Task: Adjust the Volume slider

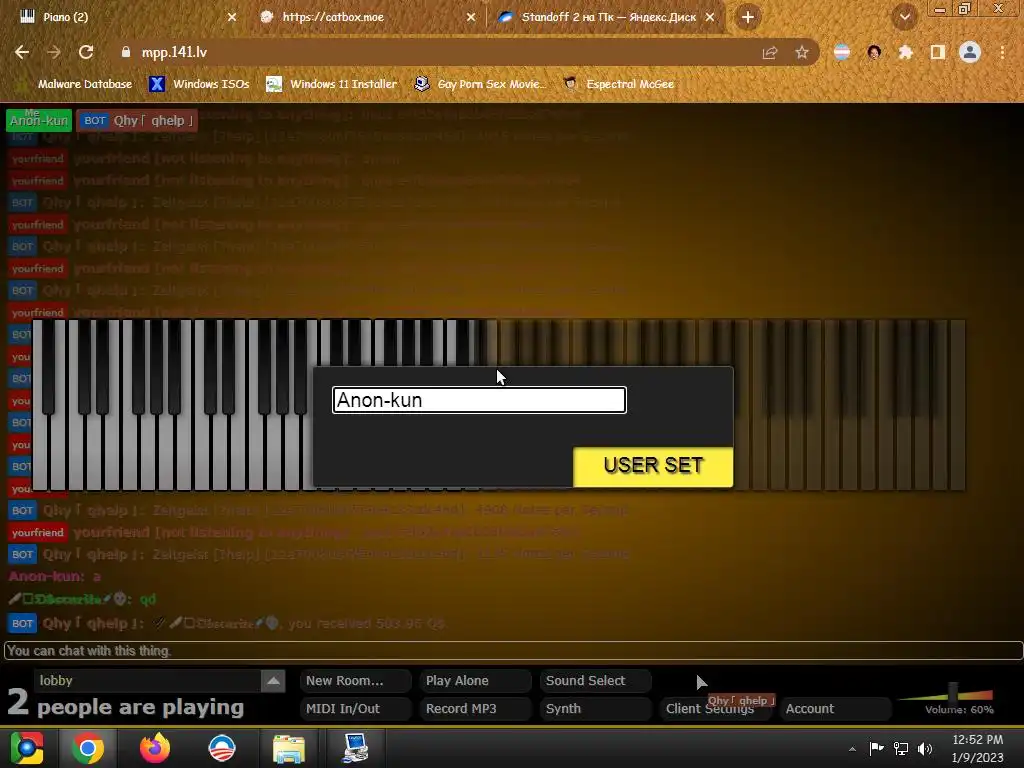Action: (953, 692)
